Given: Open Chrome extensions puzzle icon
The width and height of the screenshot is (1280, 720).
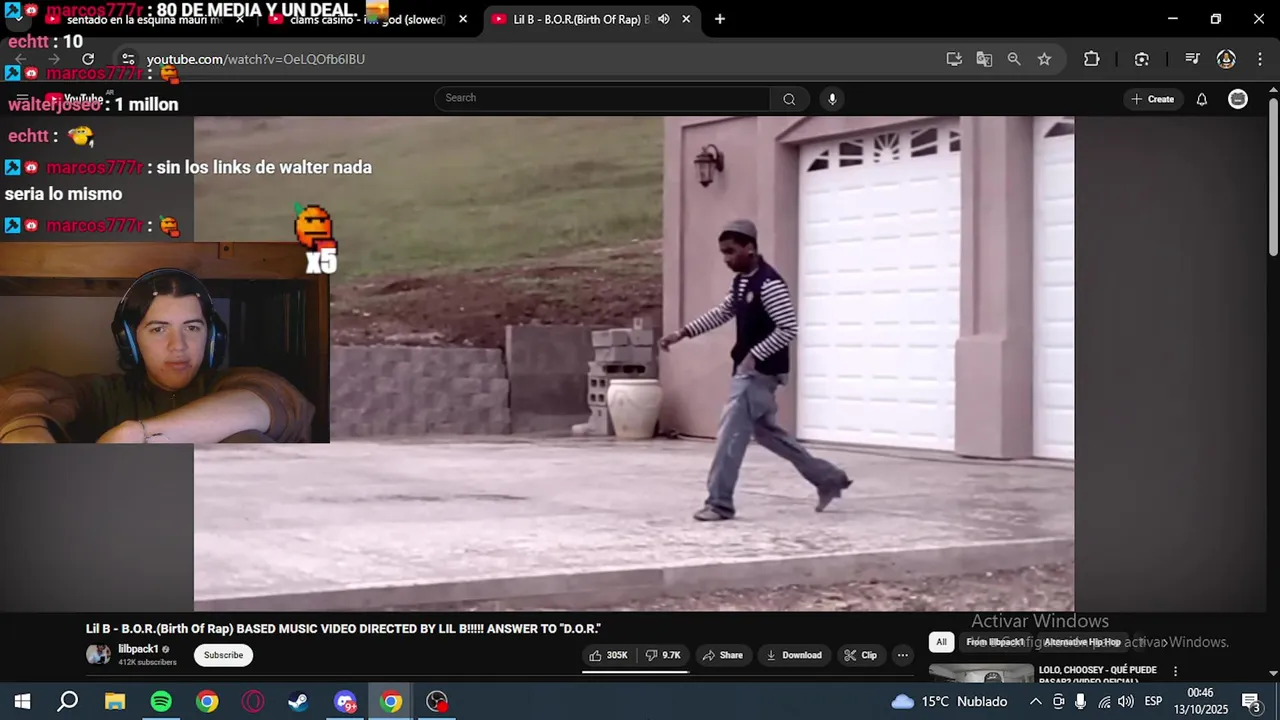Looking at the screenshot, I should [x=1091, y=59].
